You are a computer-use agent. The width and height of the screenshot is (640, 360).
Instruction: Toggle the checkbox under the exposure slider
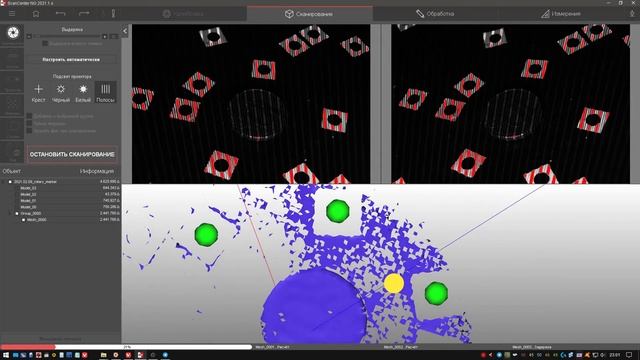pyautogui.click(x=45, y=43)
